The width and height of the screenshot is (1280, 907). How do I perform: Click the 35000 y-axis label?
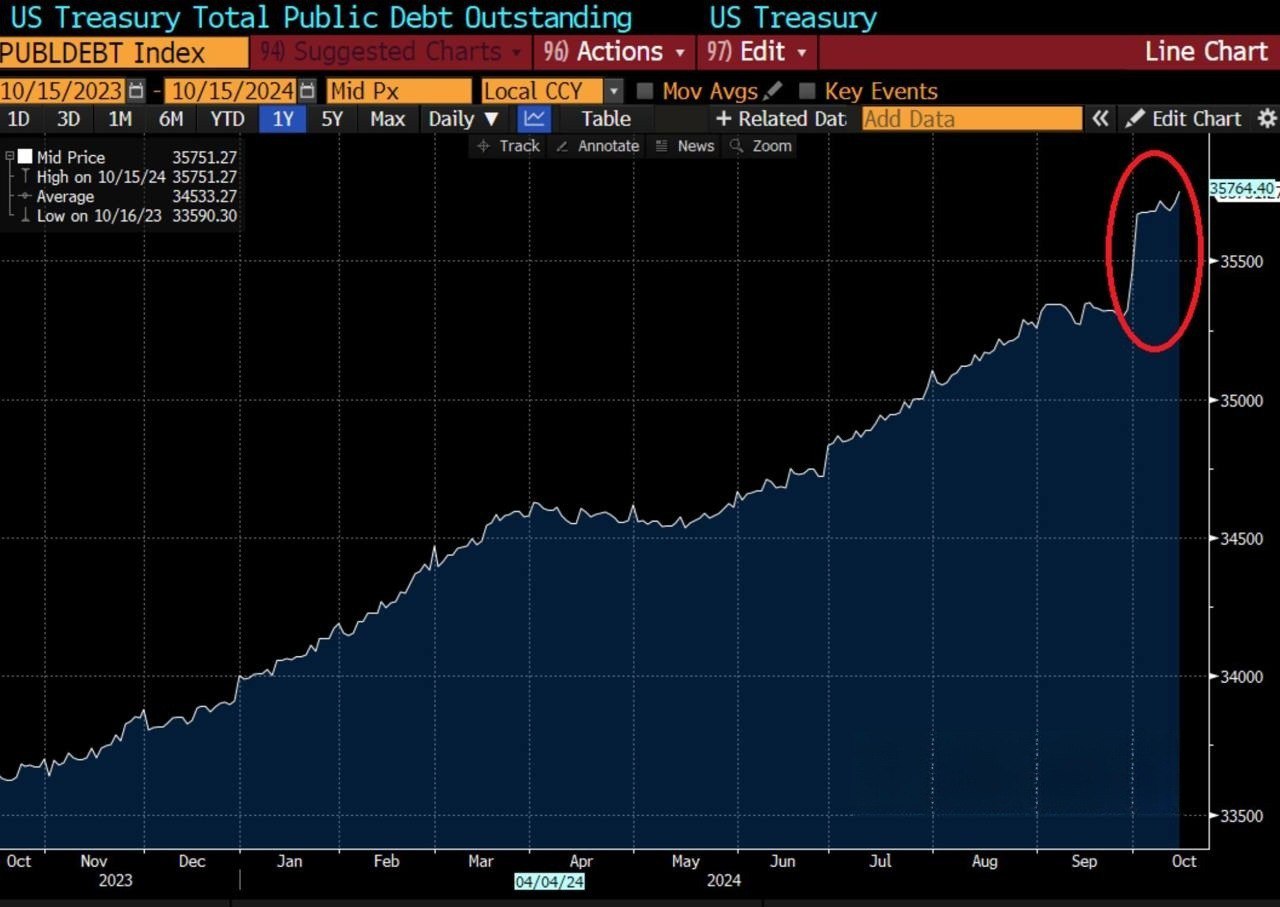click(1242, 400)
